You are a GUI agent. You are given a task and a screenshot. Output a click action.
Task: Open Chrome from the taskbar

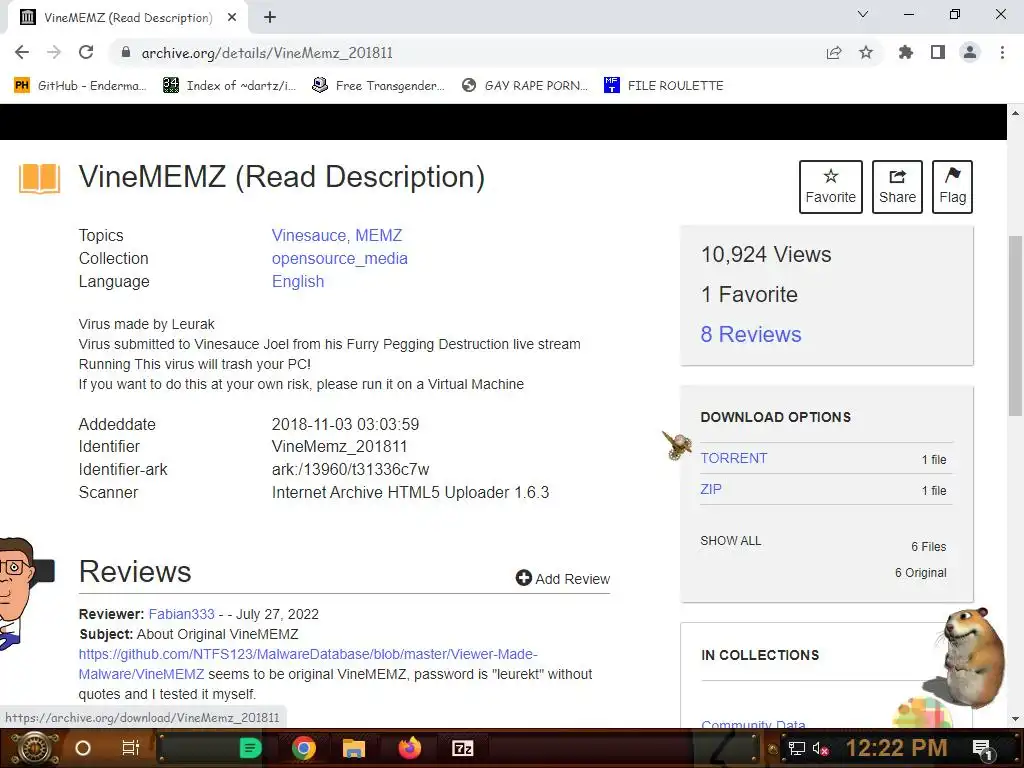point(304,748)
